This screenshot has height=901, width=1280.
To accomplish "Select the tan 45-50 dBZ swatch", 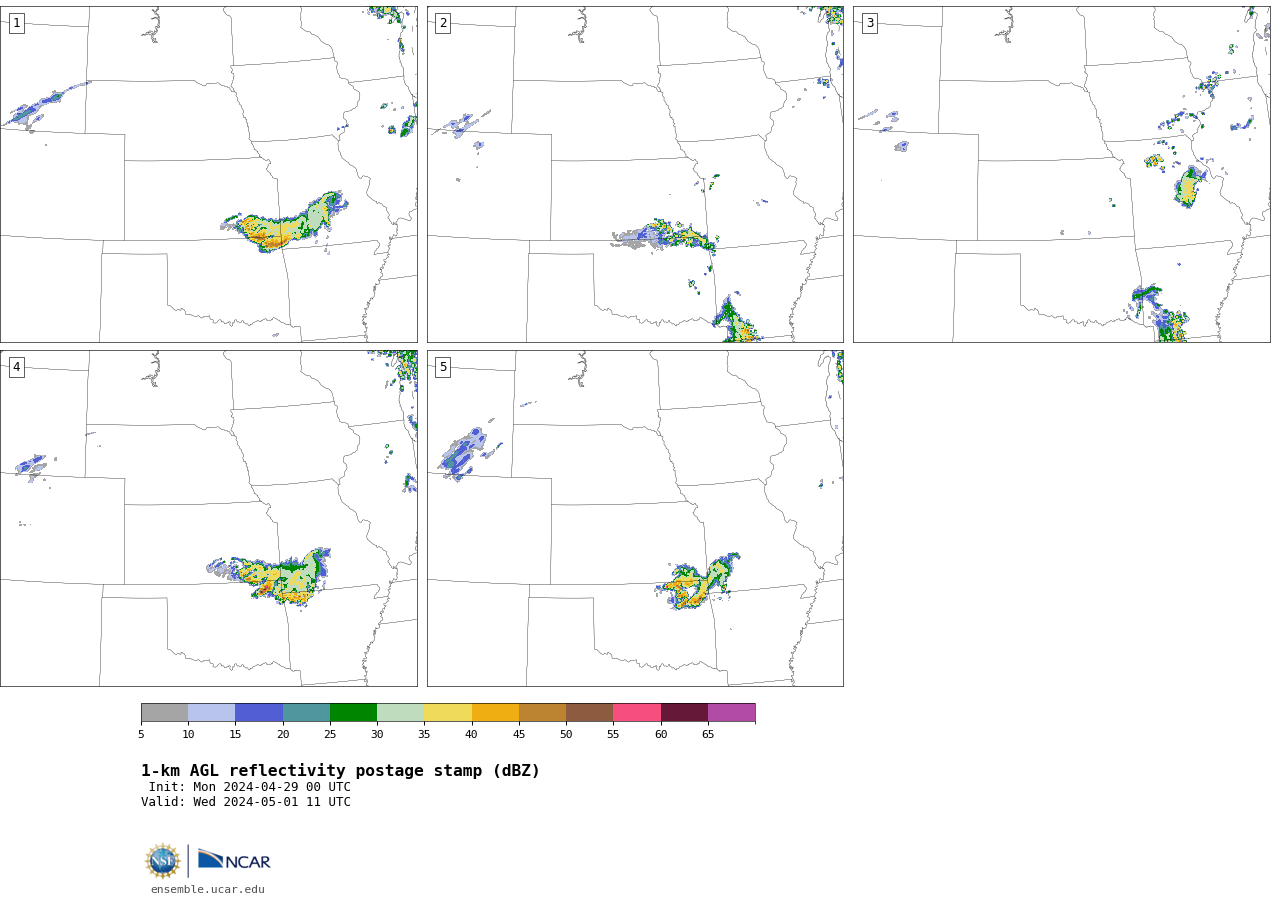I will point(542,712).
